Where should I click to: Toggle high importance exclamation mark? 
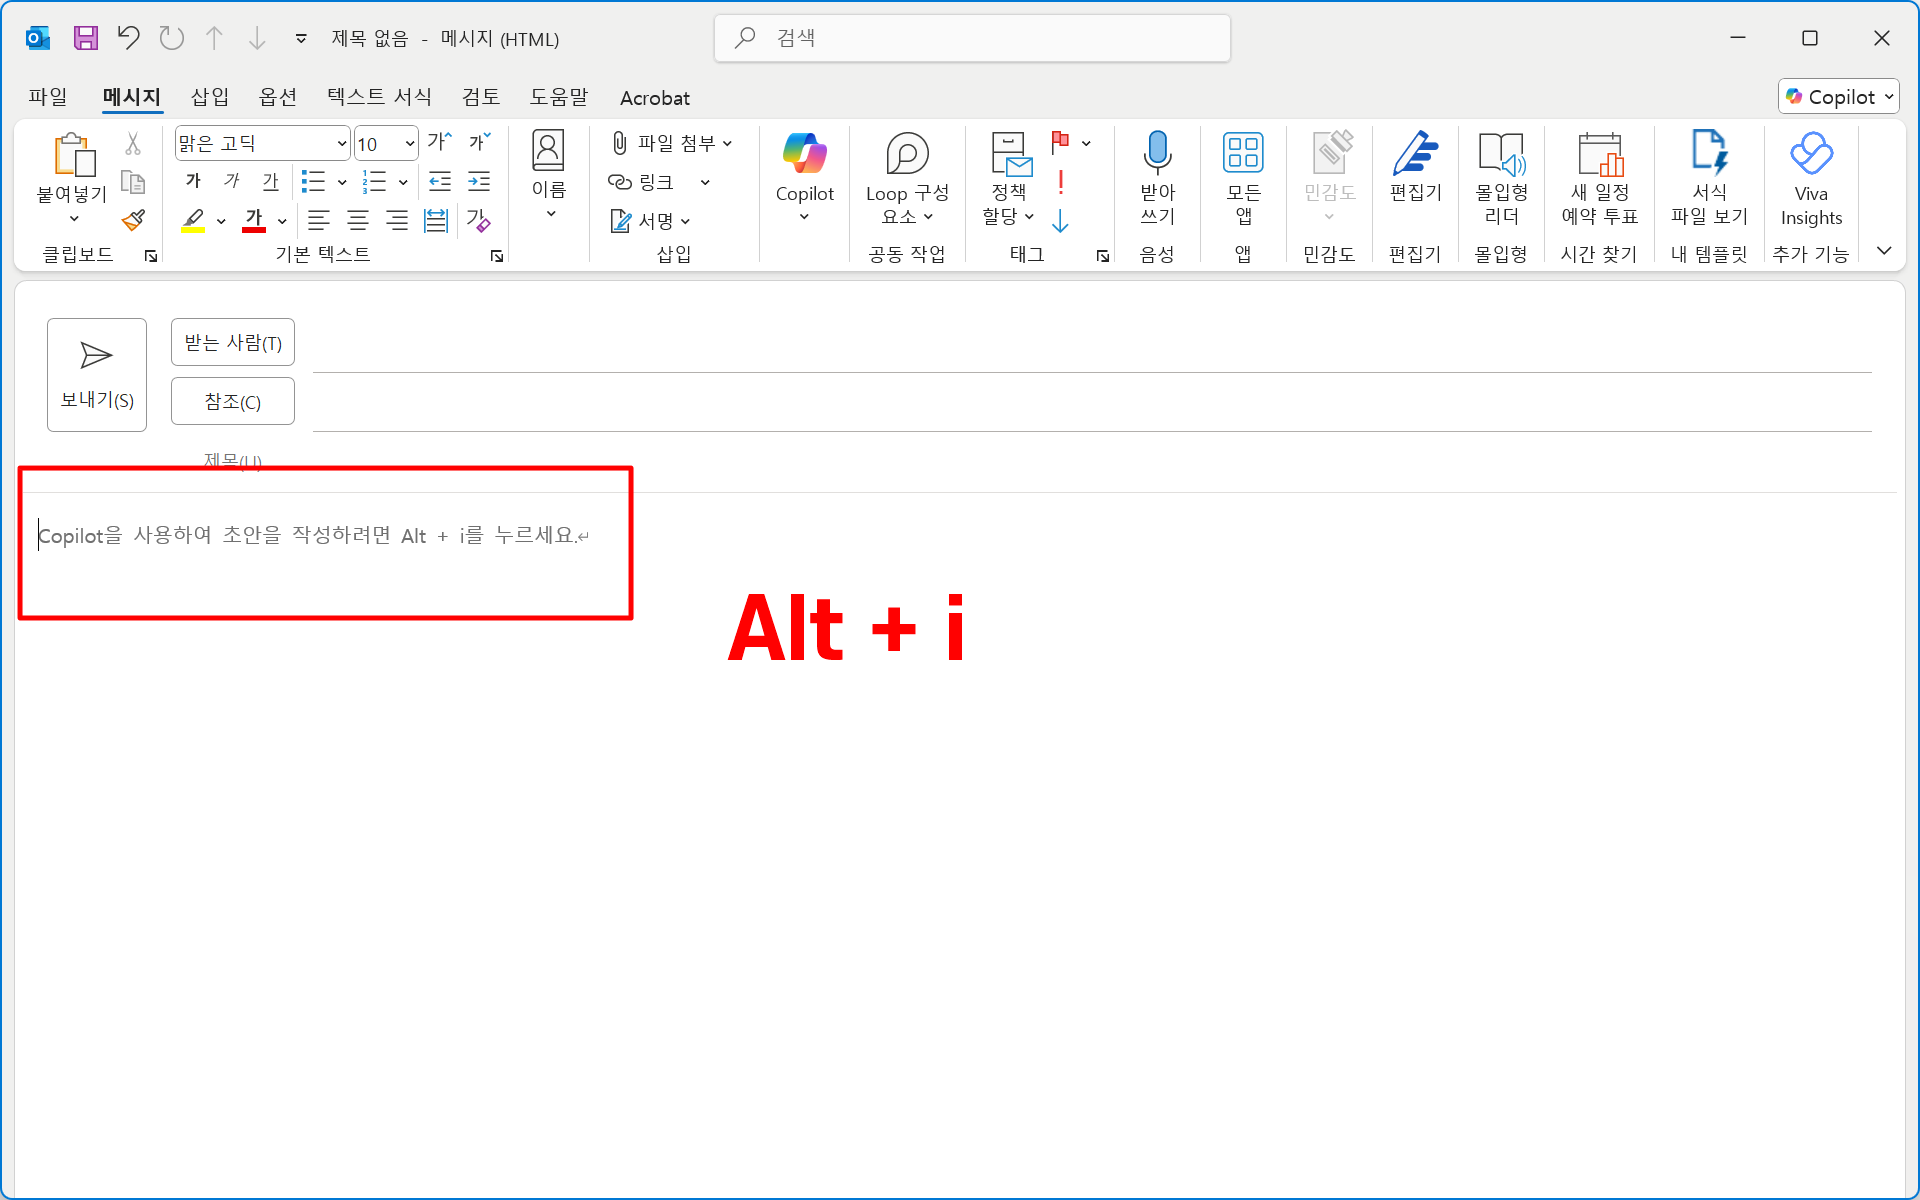[x=1060, y=182]
